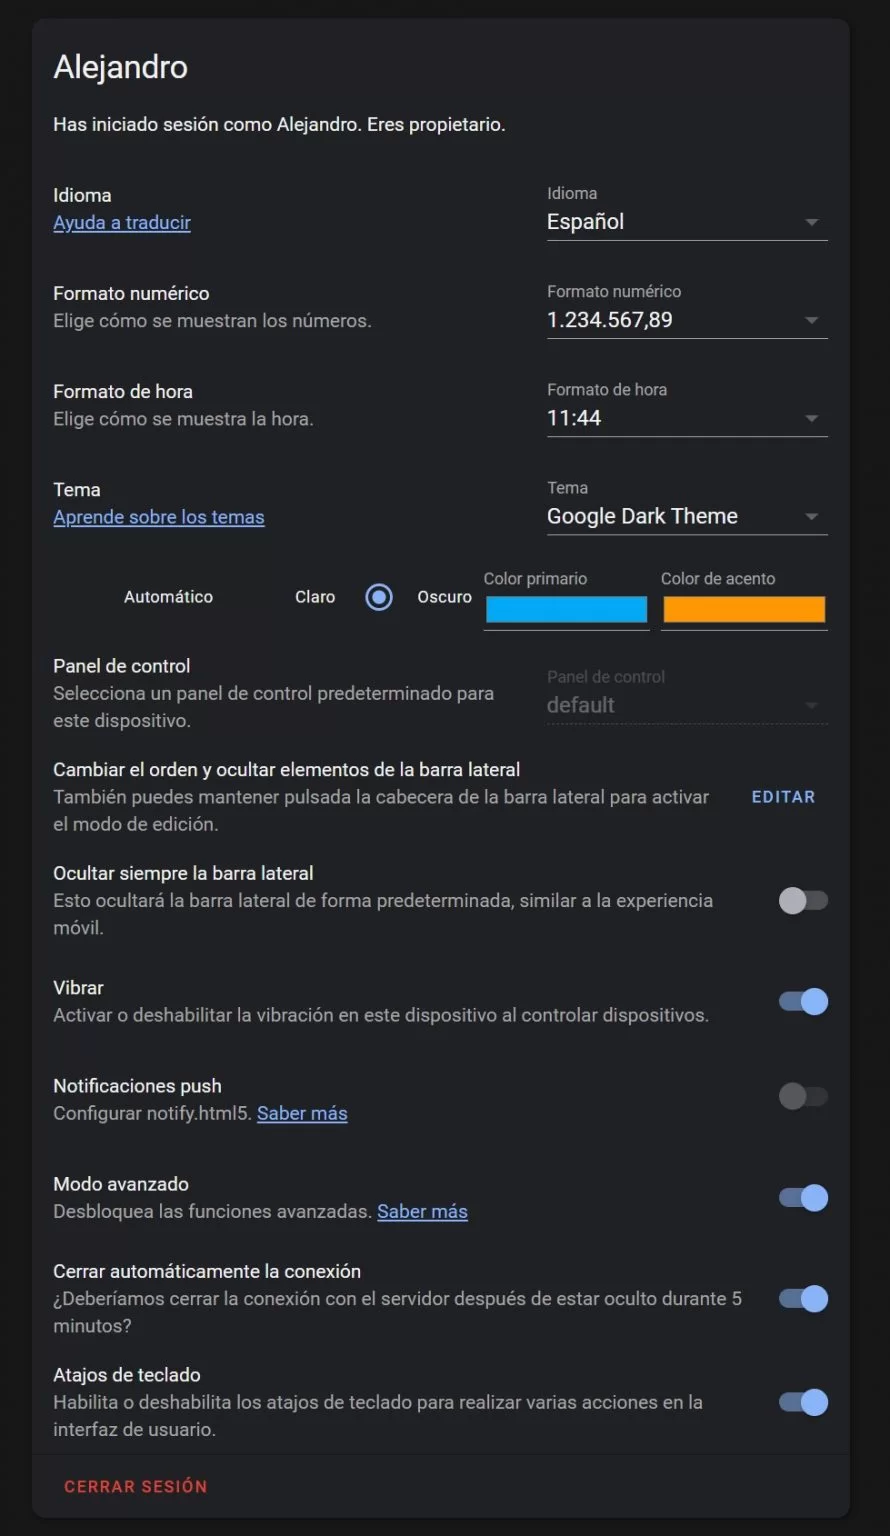Expand the Tema dropdown with Google Dark Theme

click(686, 516)
